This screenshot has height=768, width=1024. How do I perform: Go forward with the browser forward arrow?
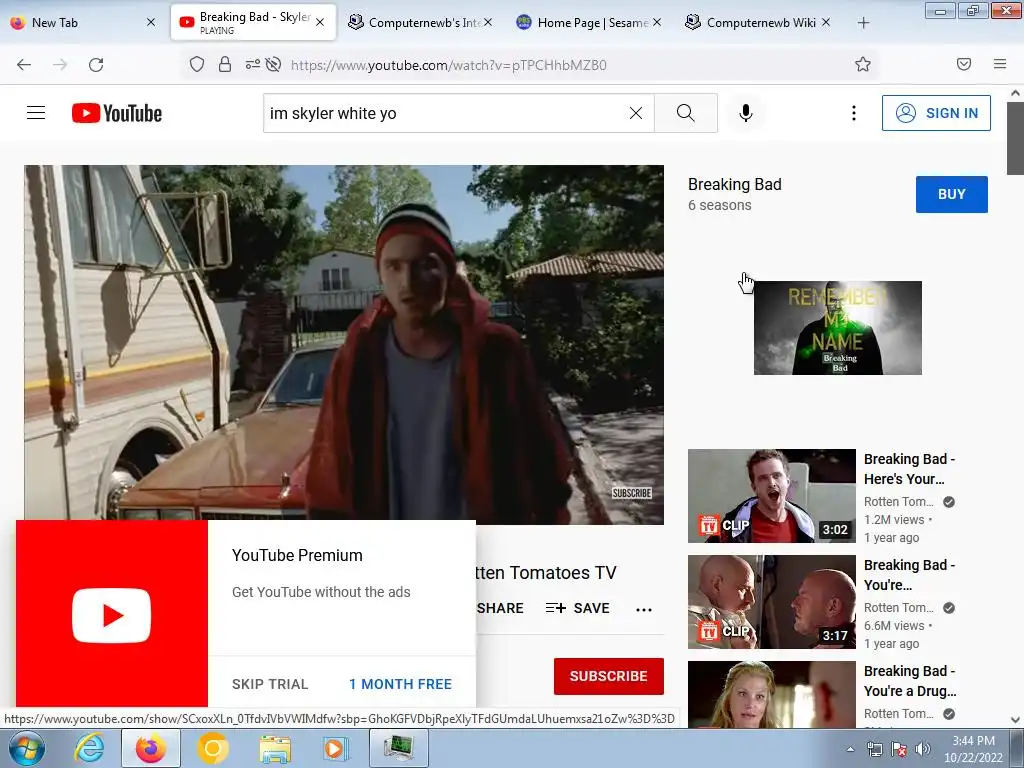pyautogui.click(x=60, y=65)
